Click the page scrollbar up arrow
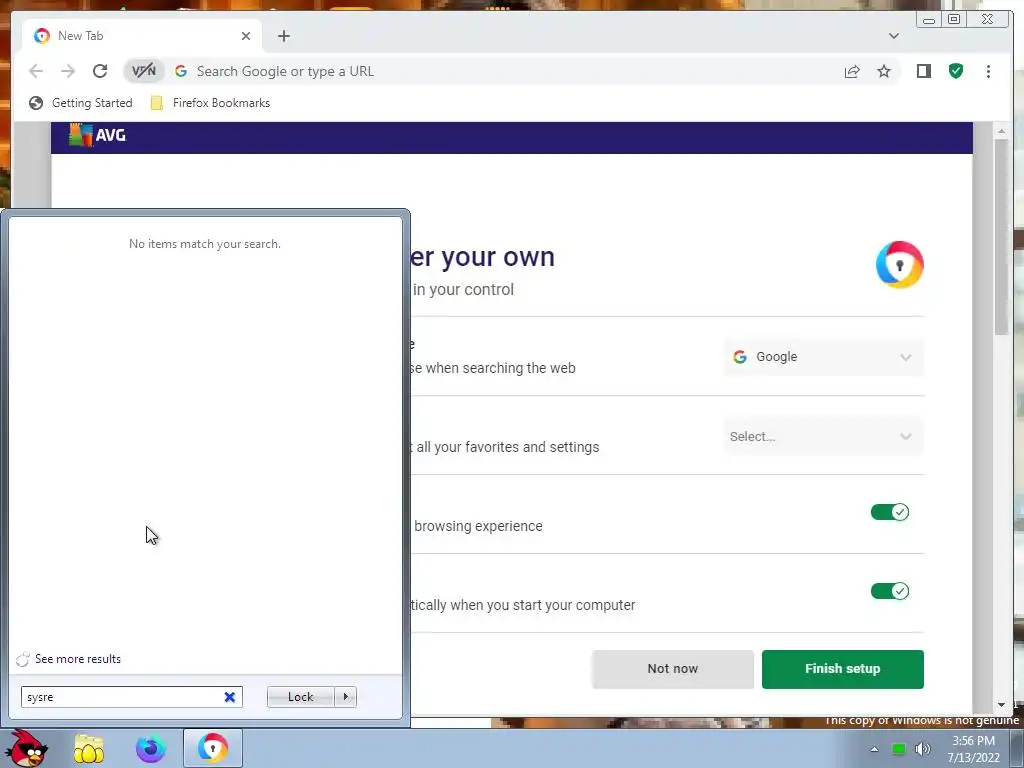This screenshot has height=768, width=1024. (x=1001, y=132)
